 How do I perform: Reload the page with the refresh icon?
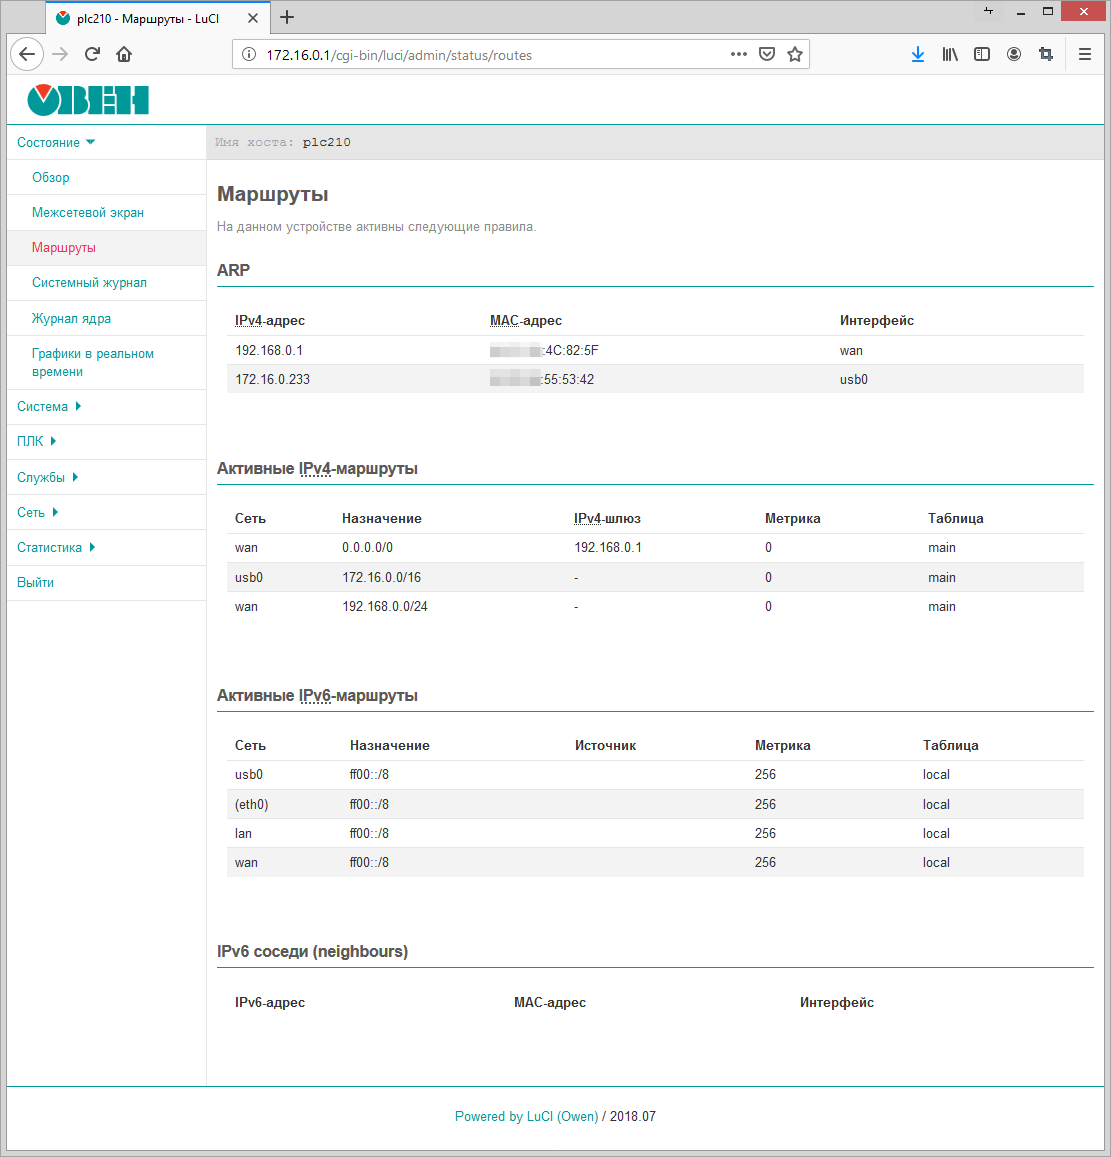(x=92, y=54)
